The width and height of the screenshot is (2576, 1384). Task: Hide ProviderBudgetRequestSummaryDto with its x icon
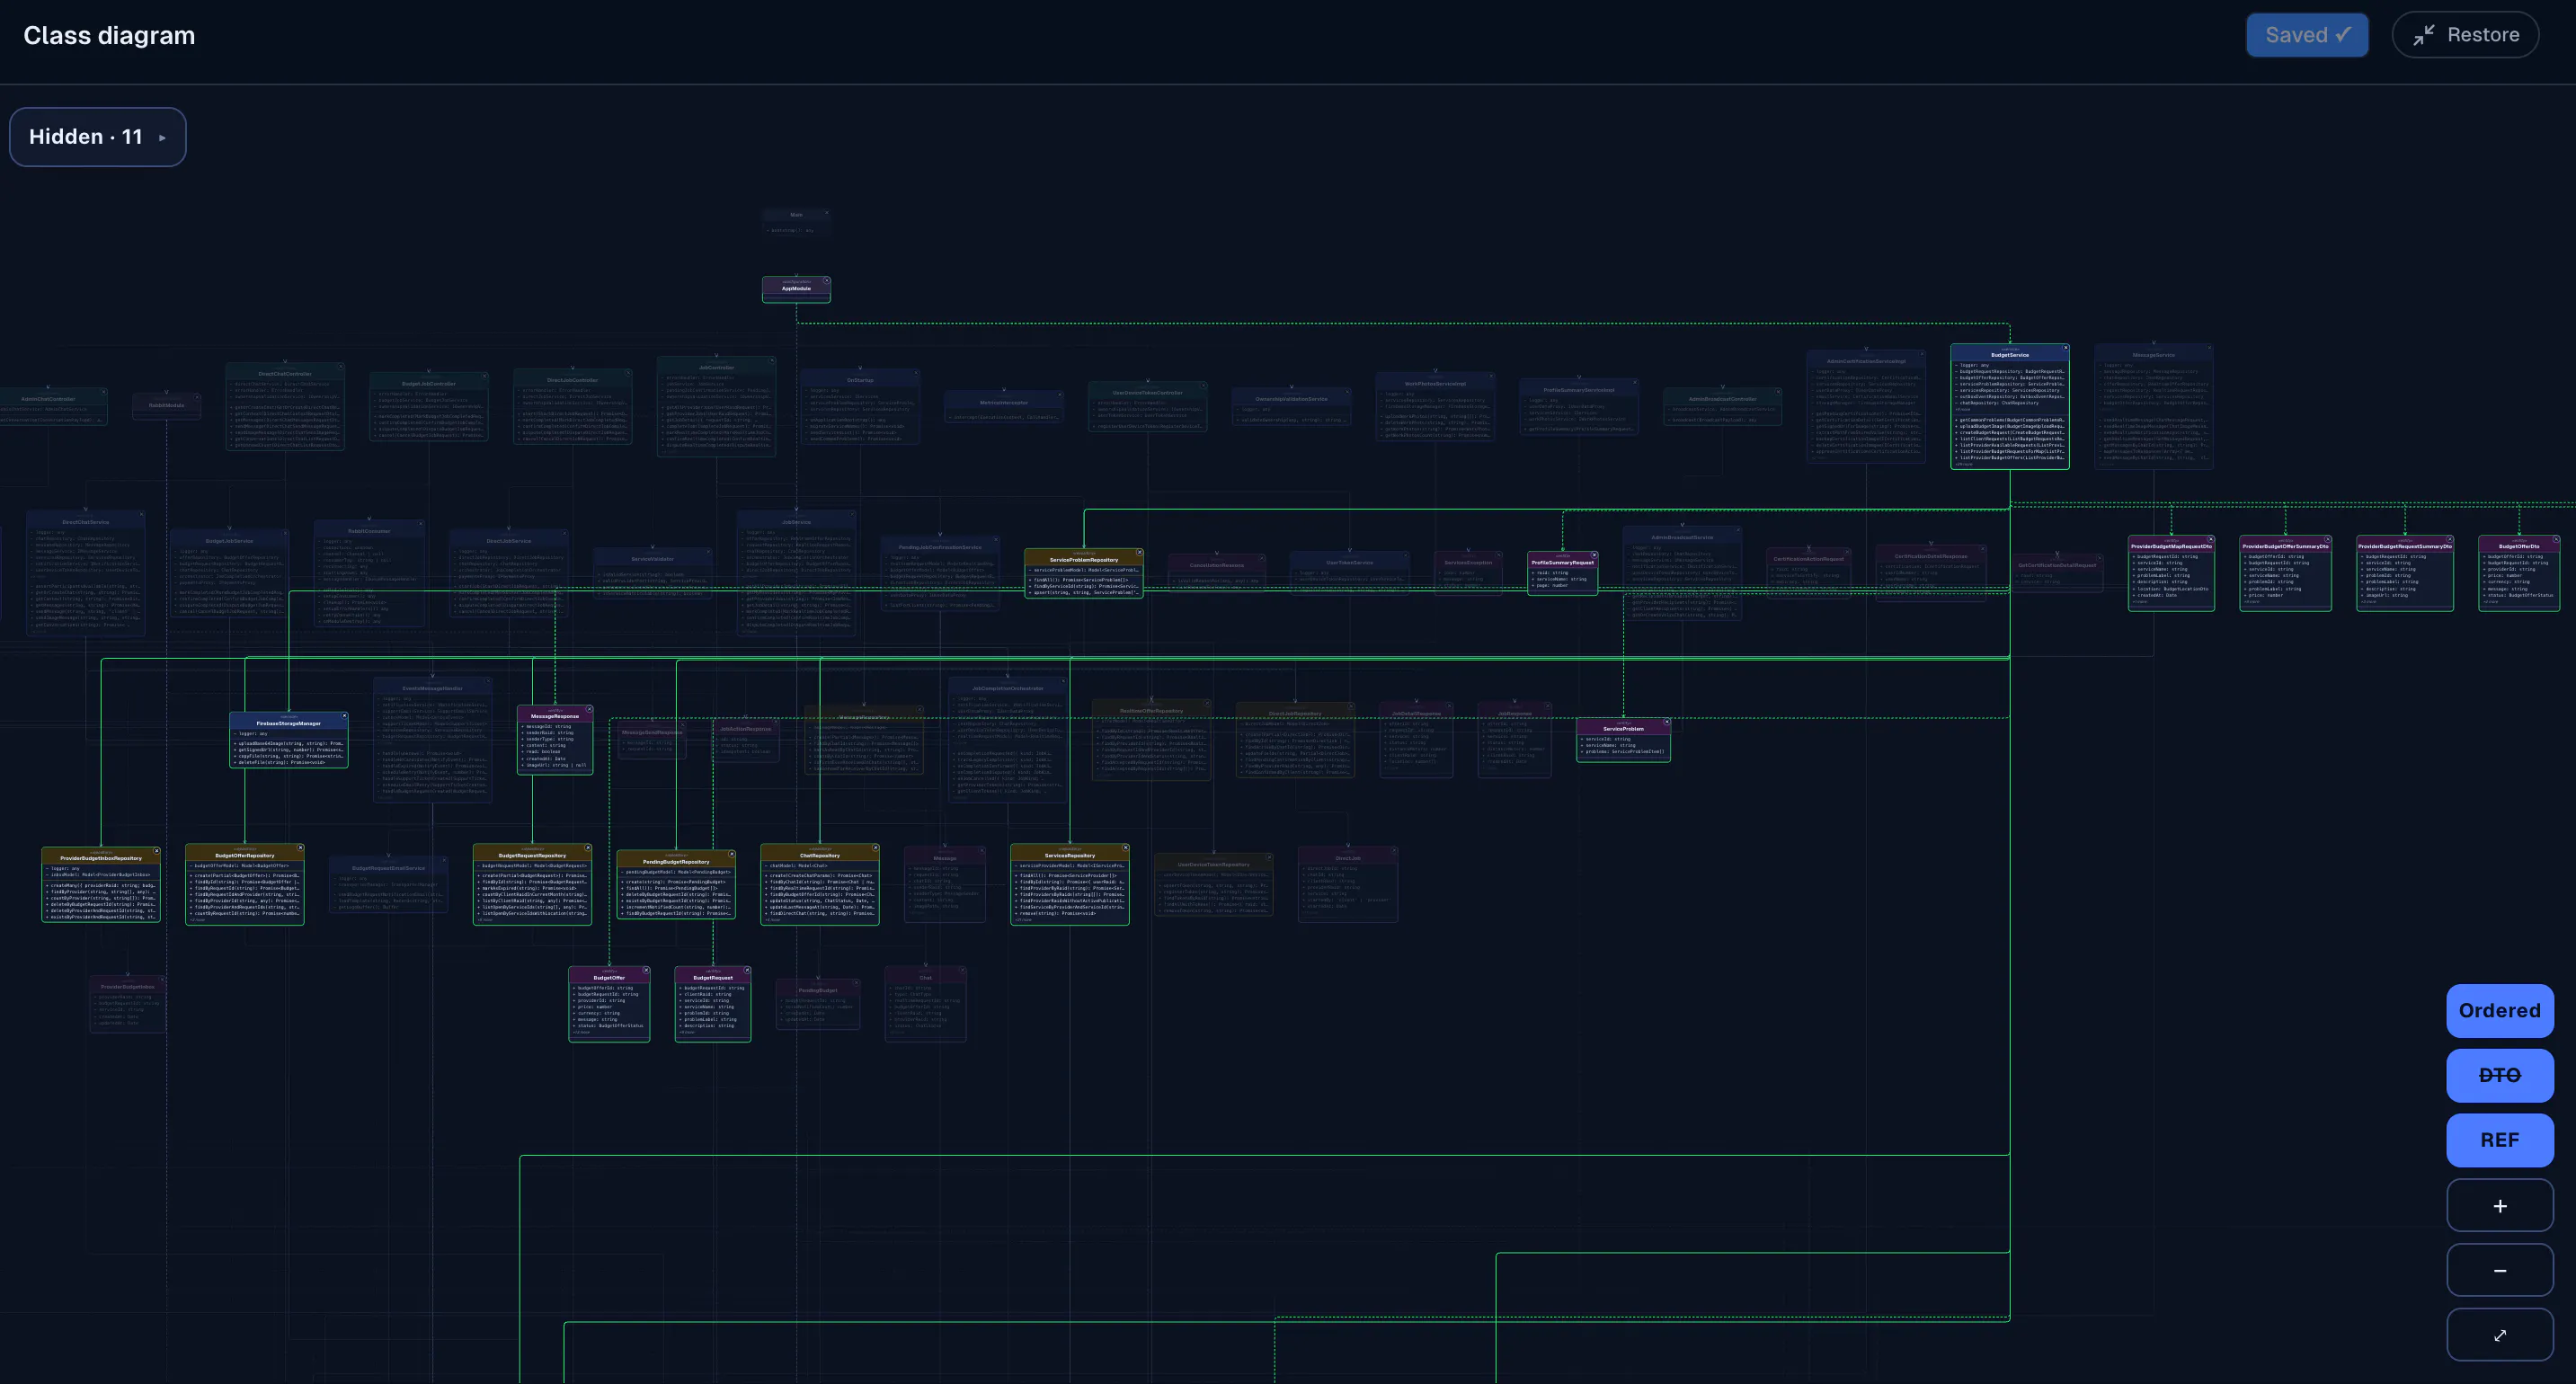2449,540
